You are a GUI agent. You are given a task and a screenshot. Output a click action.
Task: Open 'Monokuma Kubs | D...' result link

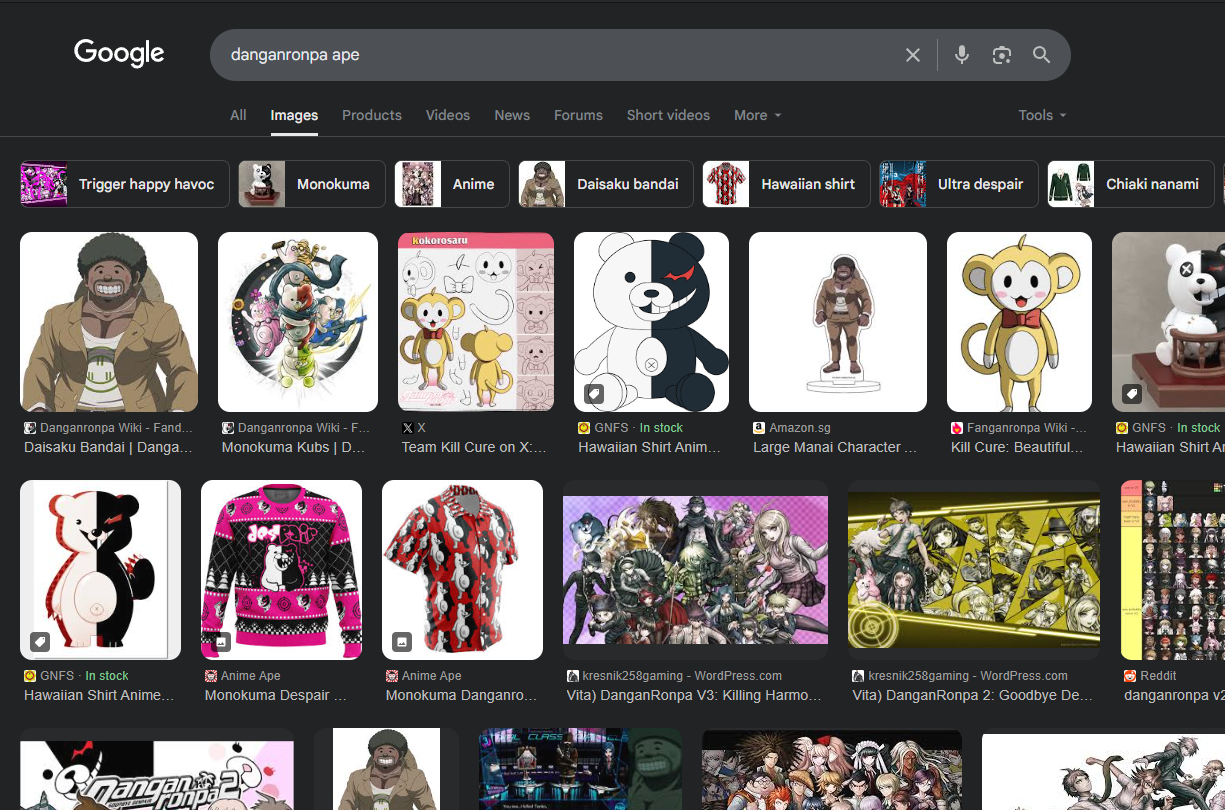pos(293,447)
